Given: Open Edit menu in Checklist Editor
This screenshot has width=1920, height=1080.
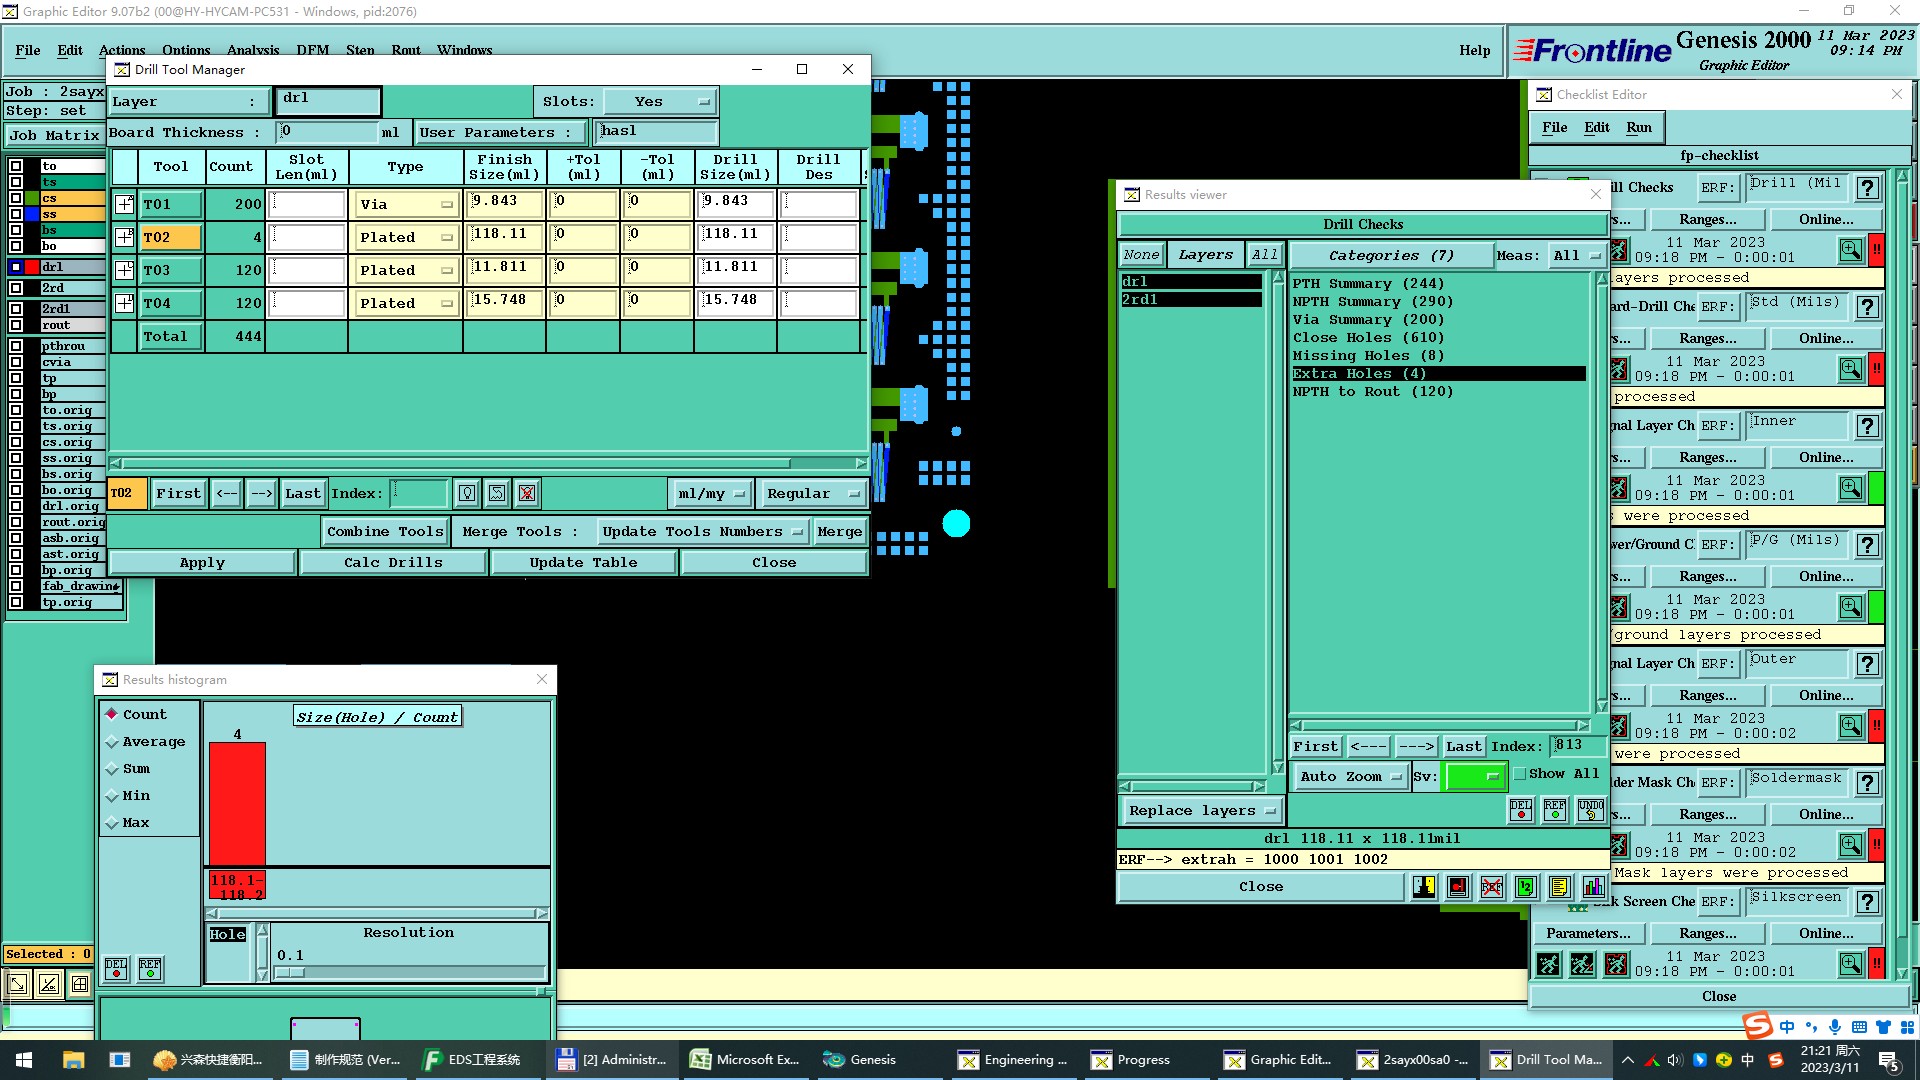Looking at the screenshot, I should pyautogui.click(x=1597, y=127).
